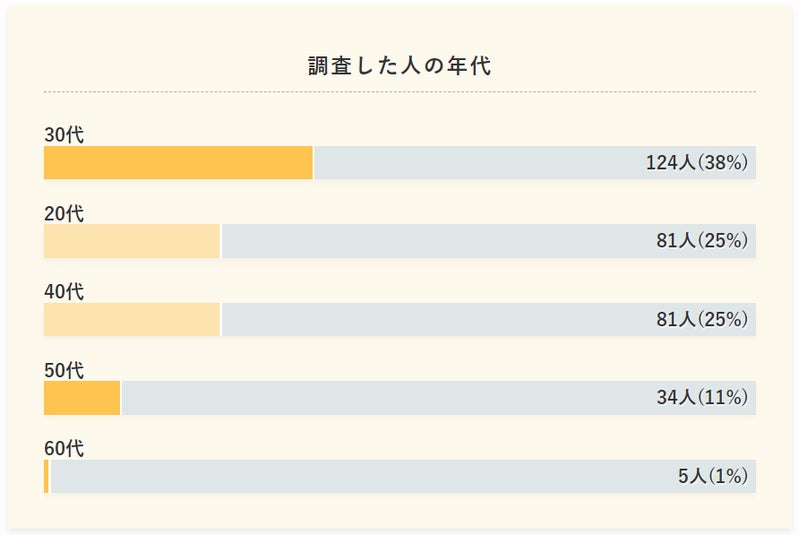Click the gray unfilled portion of 60代 bar

[x=350, y=476]
